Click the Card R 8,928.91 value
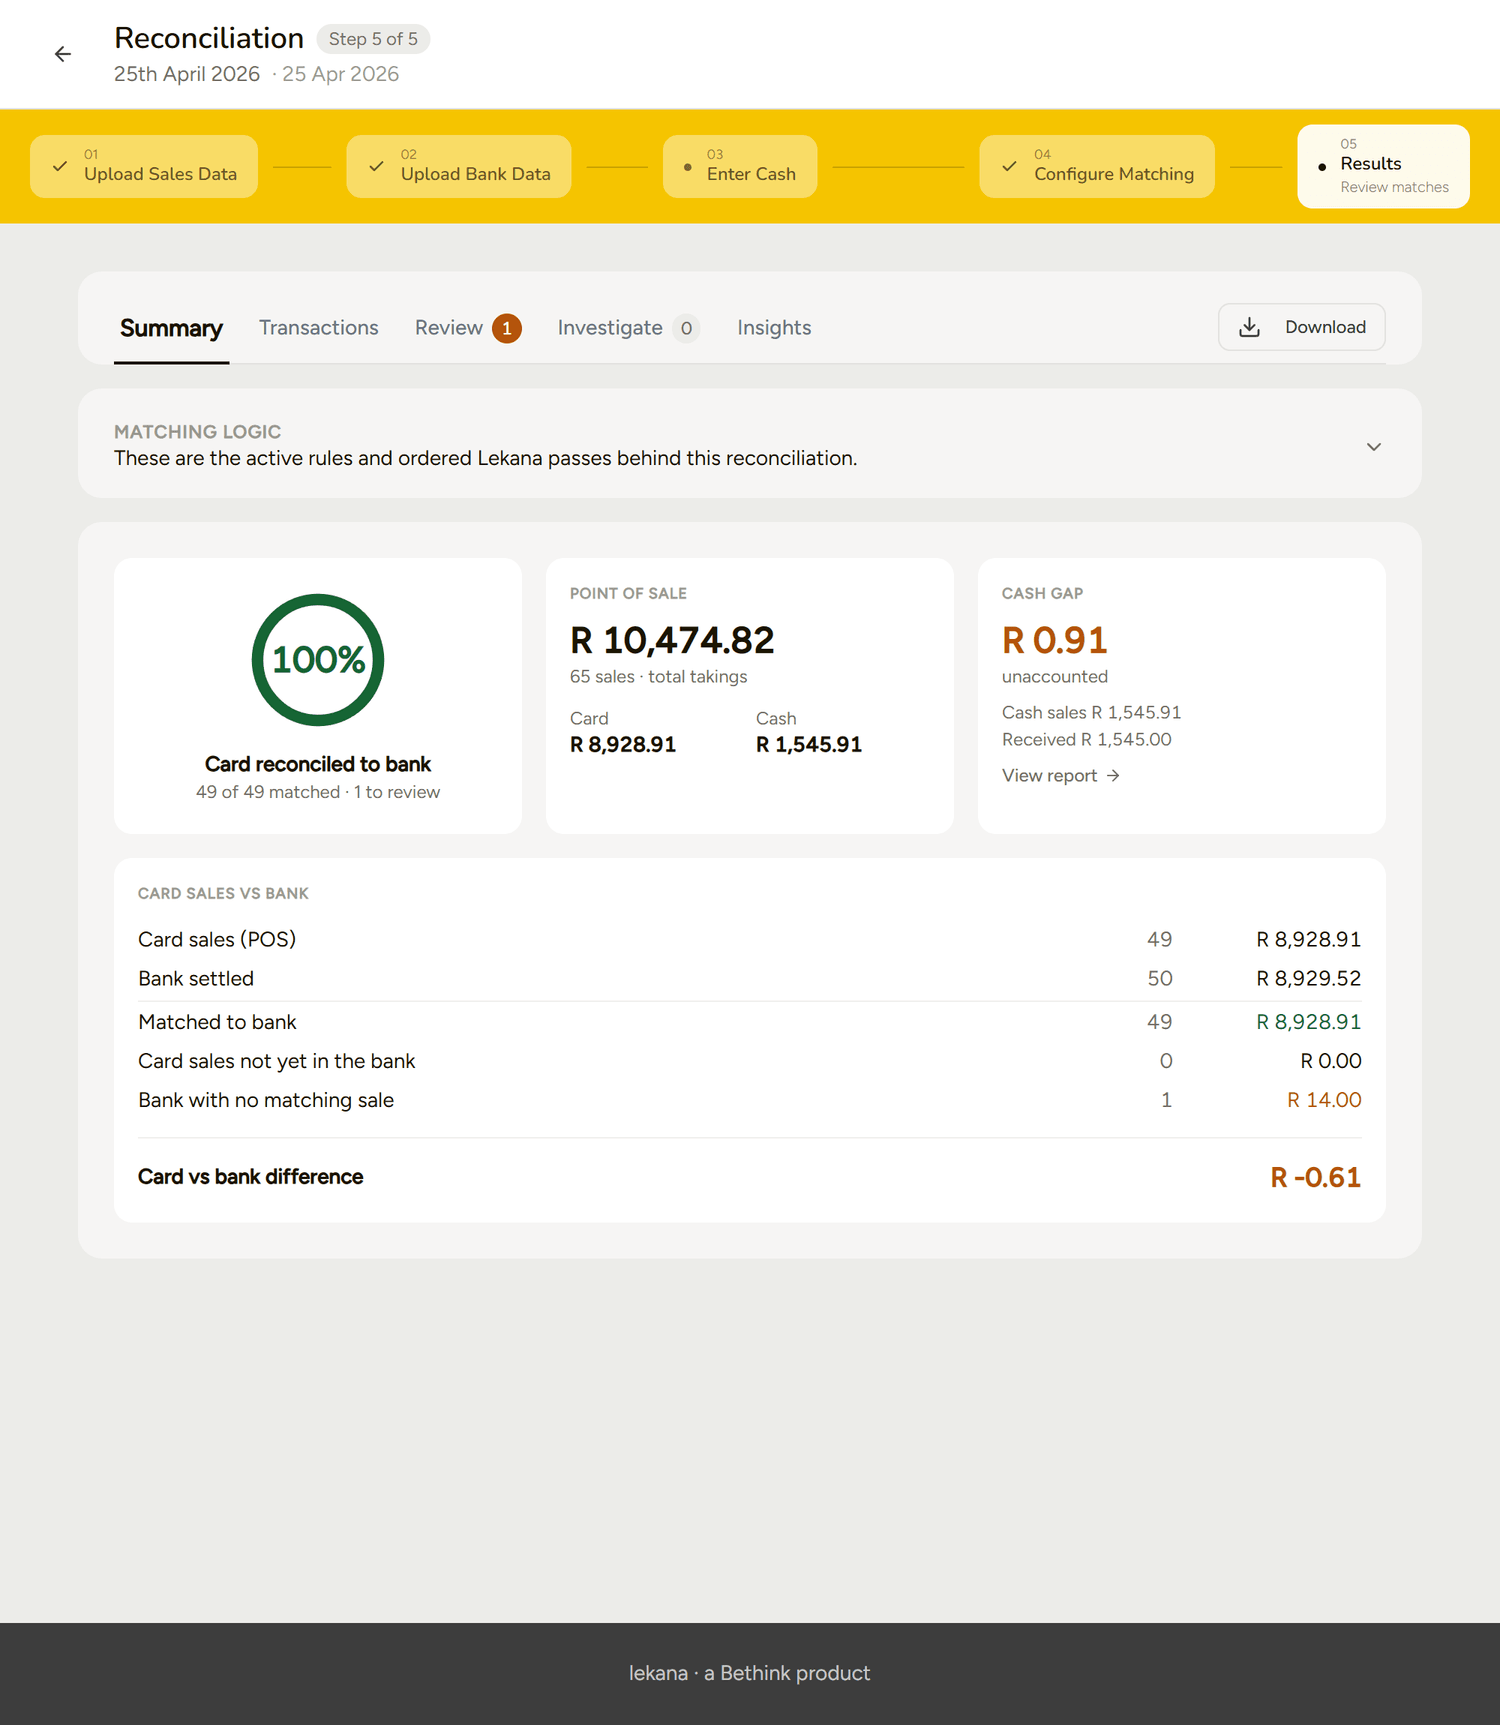Viewport: 1500px width, 1725px height. (x=623, y=745)
